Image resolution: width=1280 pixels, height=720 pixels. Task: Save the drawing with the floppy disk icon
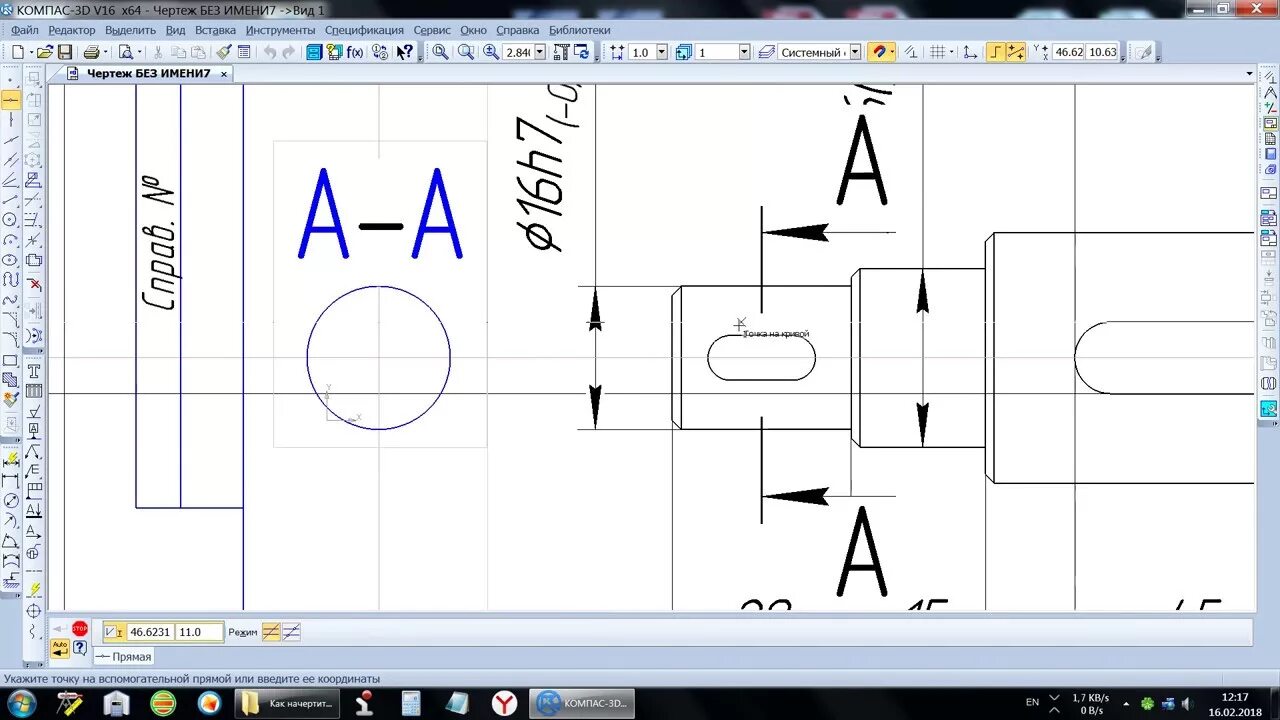(65, 52)
